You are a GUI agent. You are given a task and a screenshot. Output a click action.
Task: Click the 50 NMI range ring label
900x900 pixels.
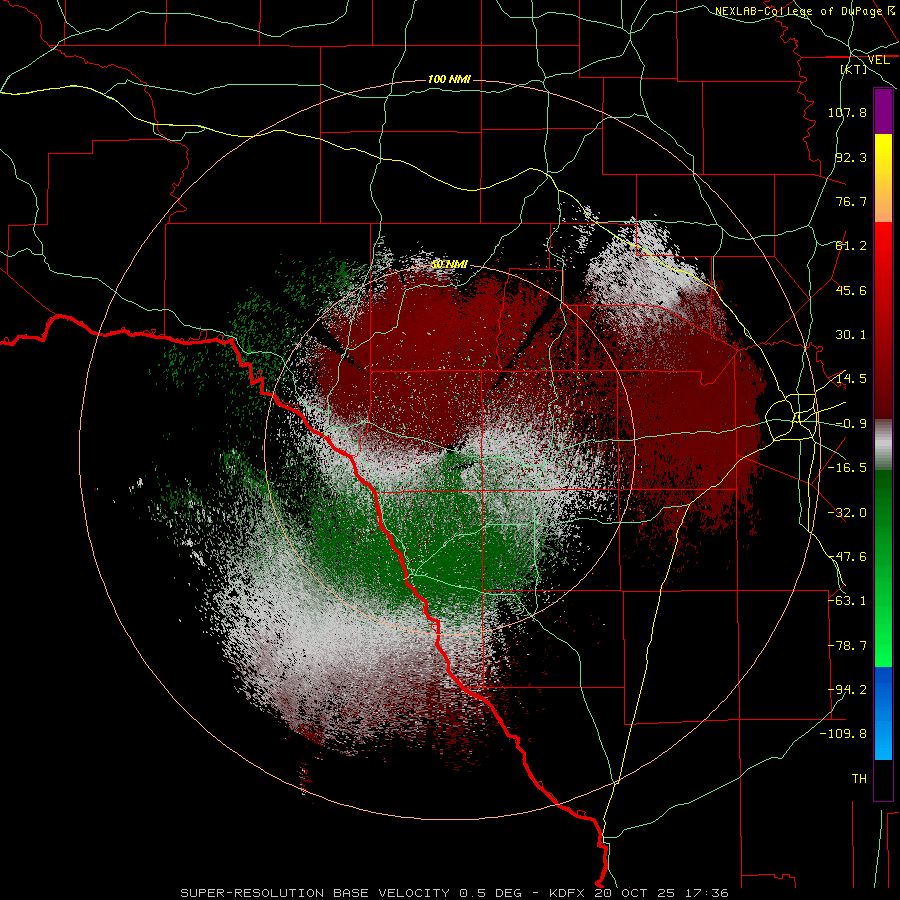click(x=449, y=265)
